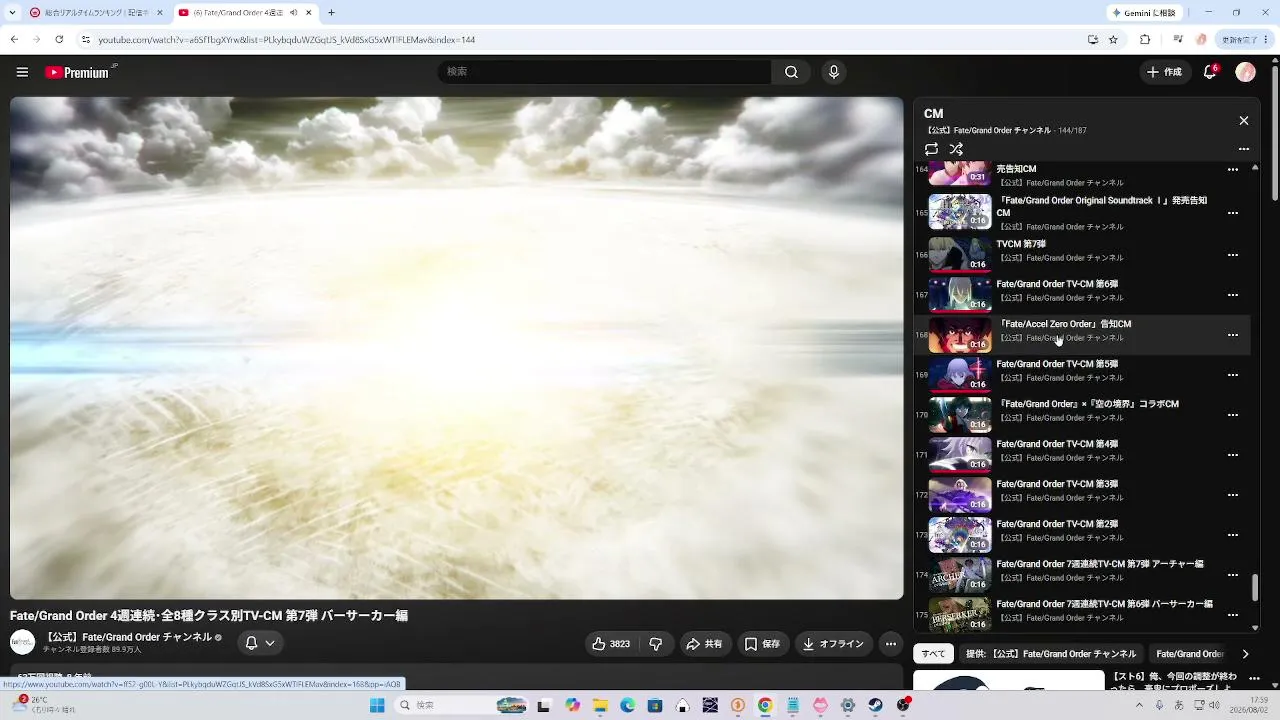The image size is (1280, 720).
Task: Select playlist item 'Fate/Grand Order TV-CM 第3弾'
Action: click(x=1083, y=495)
